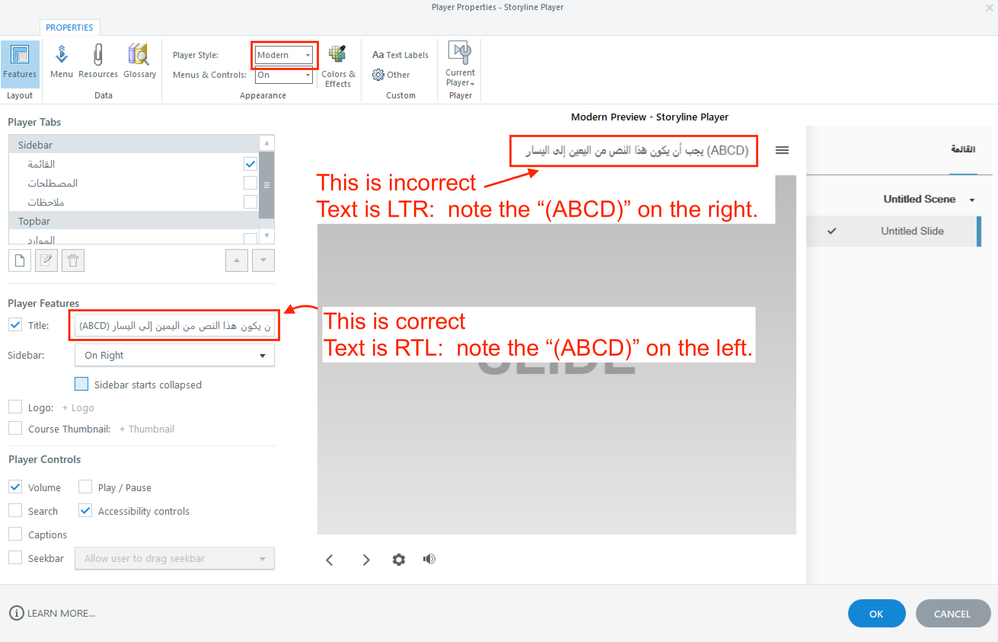Select the PROPERTIES ribbon tab
The width and height of the screenshot is (998, 642).
point(69,27)
